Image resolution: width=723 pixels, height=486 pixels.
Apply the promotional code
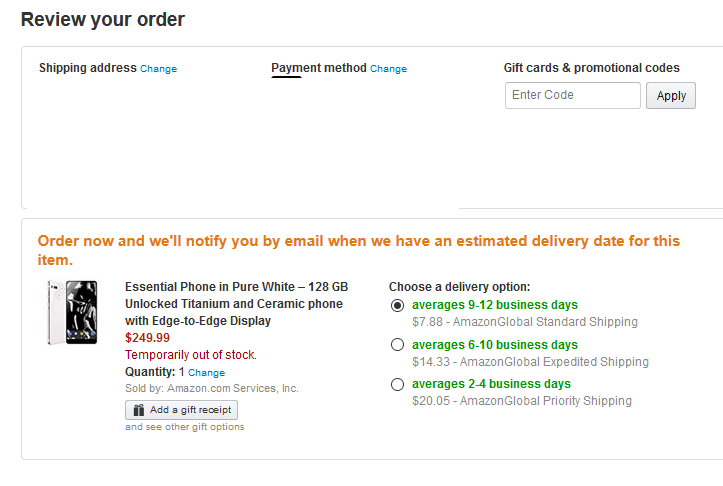671,95
